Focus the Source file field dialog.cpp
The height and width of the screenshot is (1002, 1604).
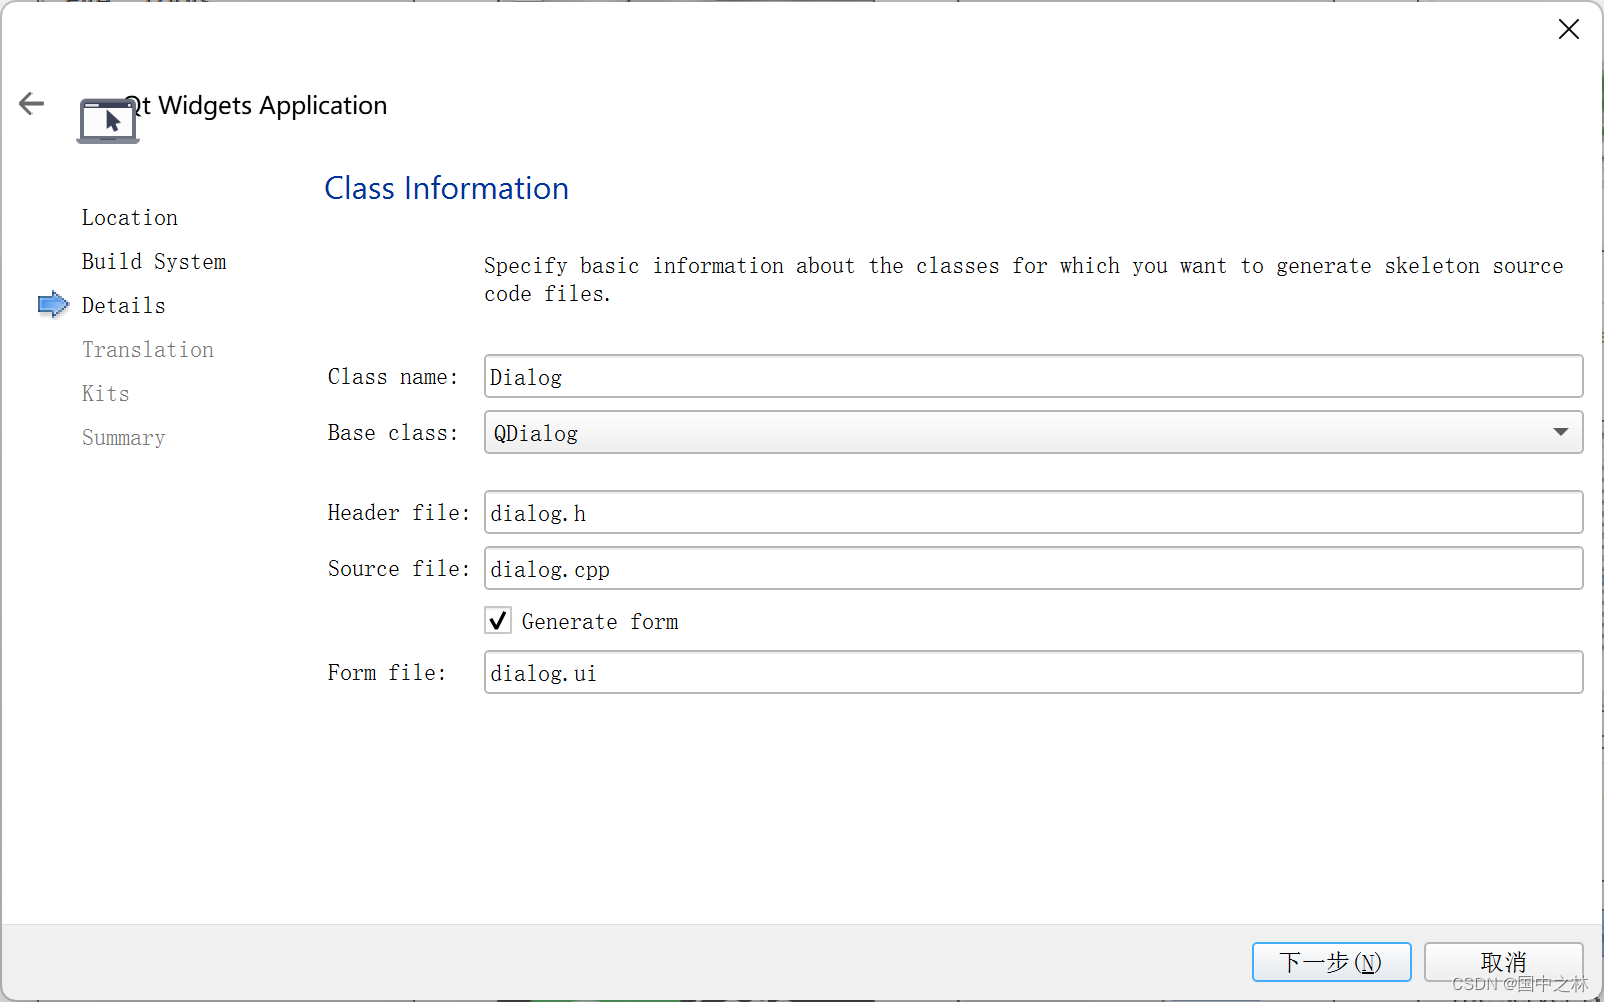[x=1033, y=568]
